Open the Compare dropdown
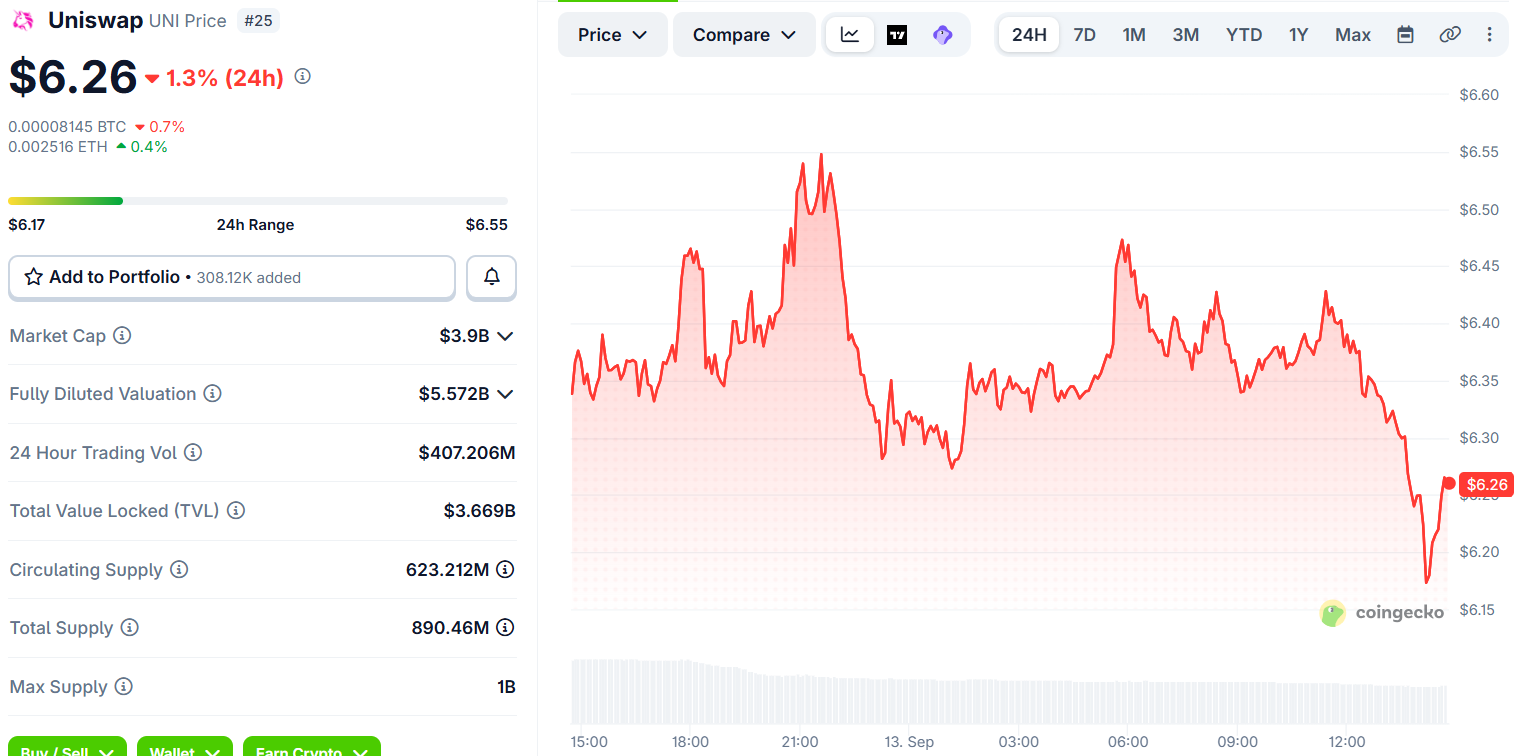1517x756 pixels. (x=744, y=35)
